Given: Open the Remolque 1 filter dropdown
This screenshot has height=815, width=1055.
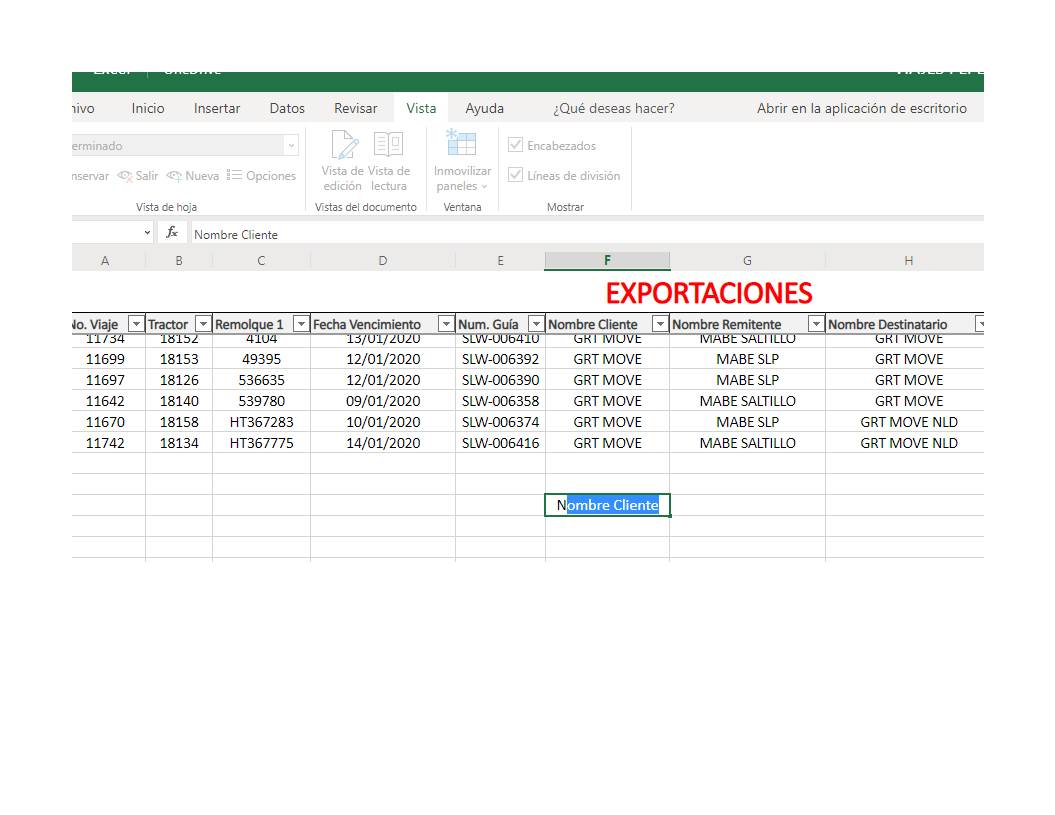Looking at the screenshot, I should pos(301,324).
